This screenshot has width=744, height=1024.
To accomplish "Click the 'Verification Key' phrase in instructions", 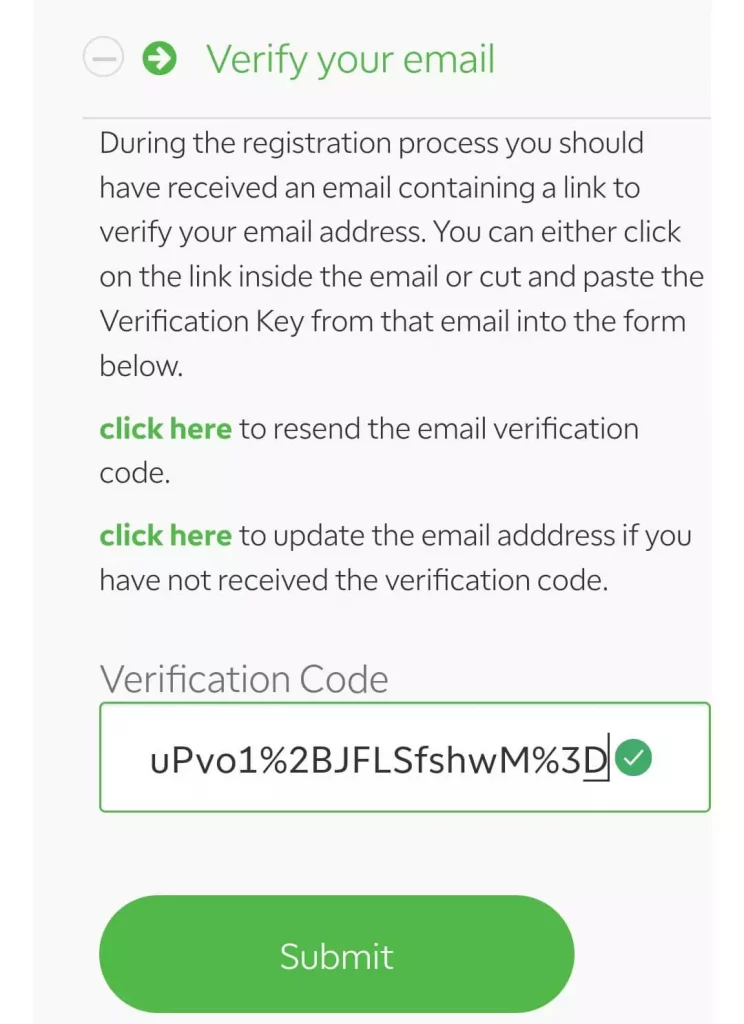I will pyautogui.click(x=202, y=321).
